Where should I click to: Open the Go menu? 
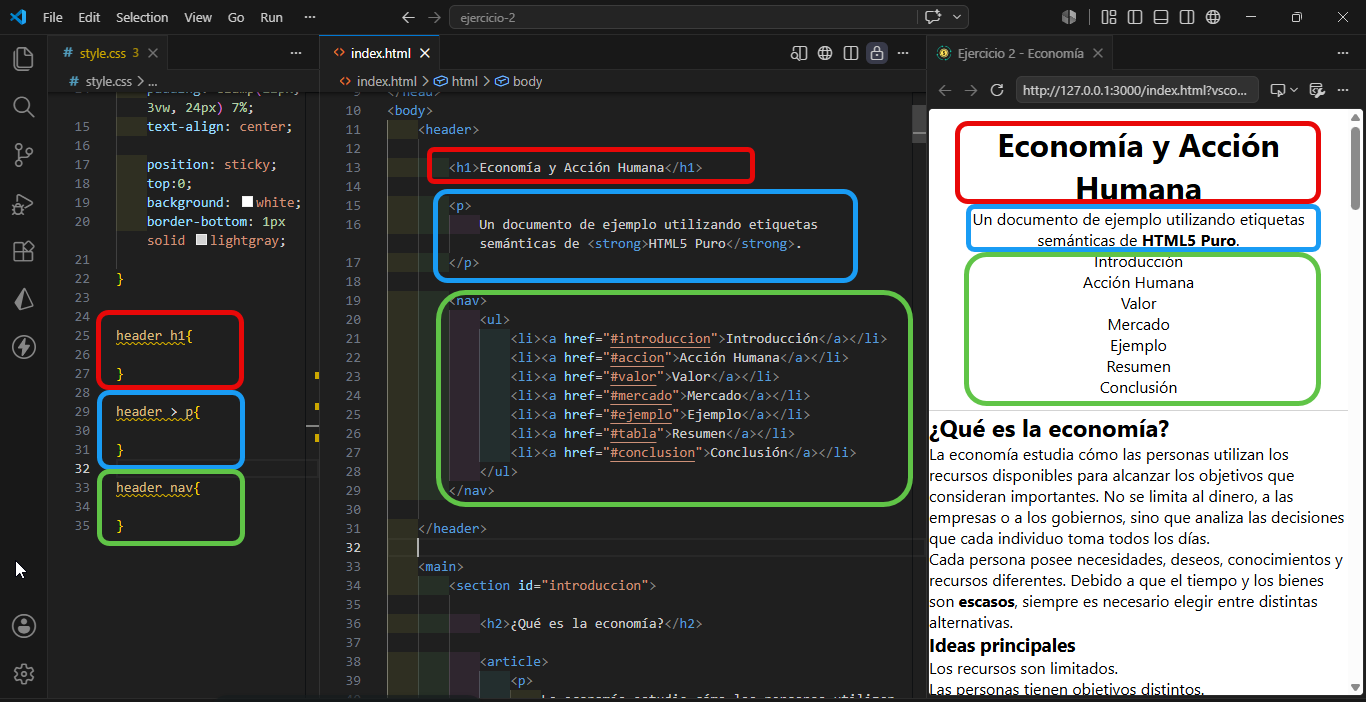pos(236,17)
